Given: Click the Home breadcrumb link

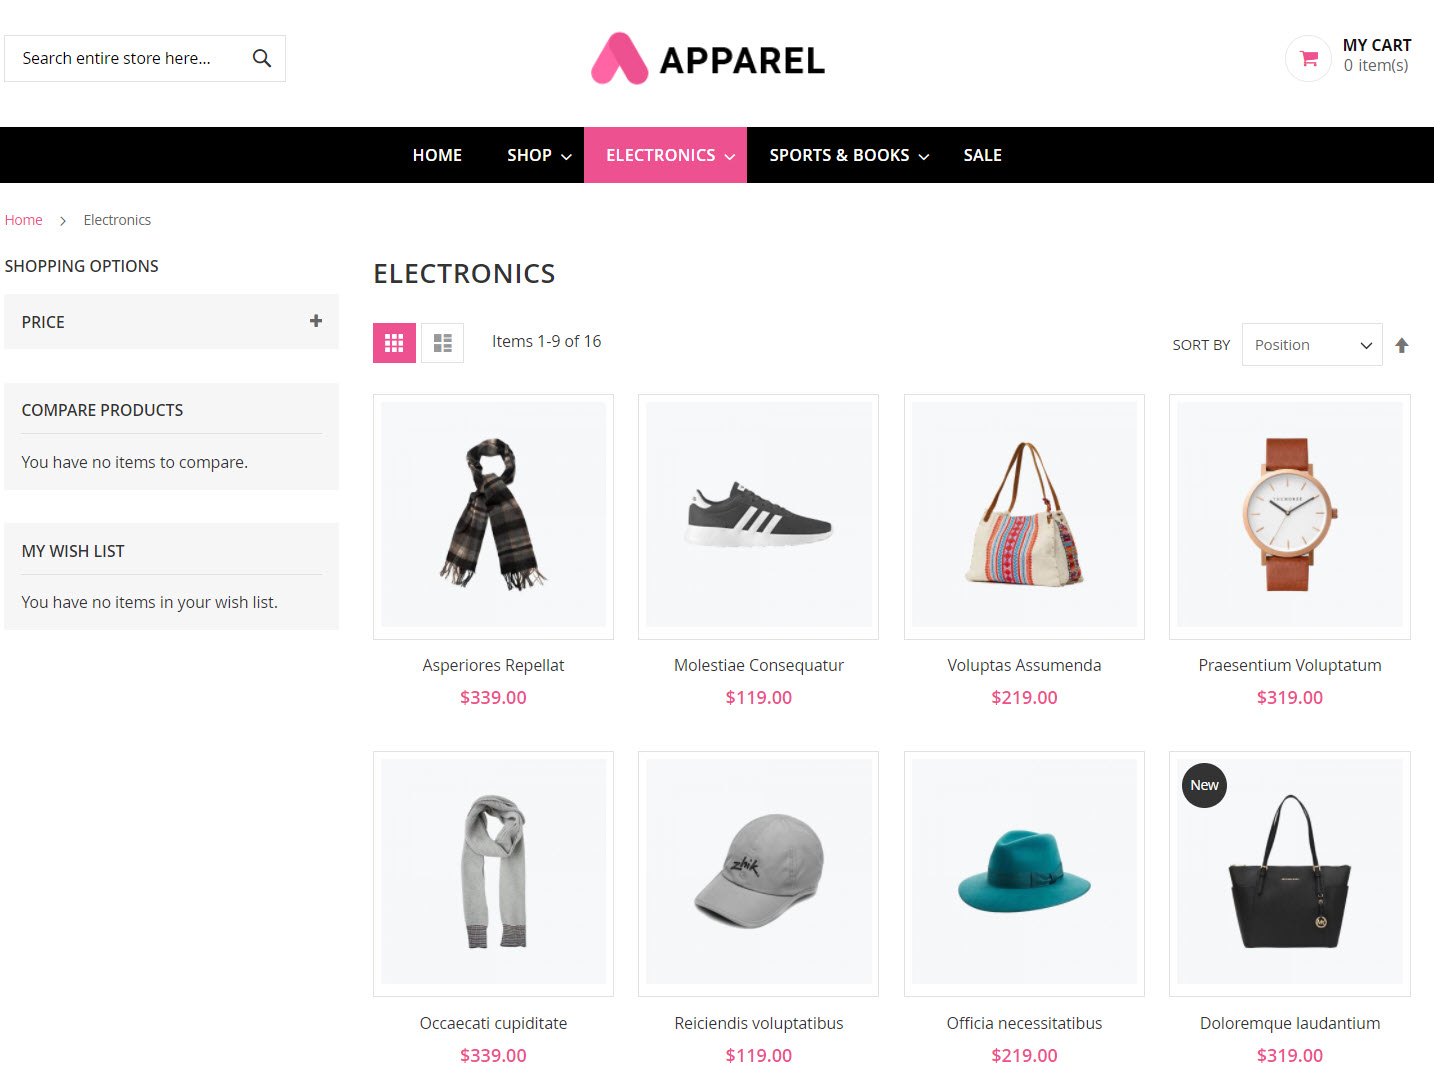Looking at the screenshot, I should click(24, 220).
